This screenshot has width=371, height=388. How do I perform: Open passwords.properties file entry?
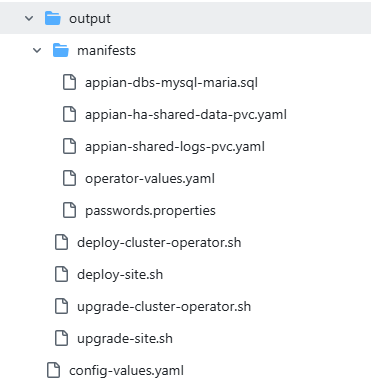[x=150, y=211]
